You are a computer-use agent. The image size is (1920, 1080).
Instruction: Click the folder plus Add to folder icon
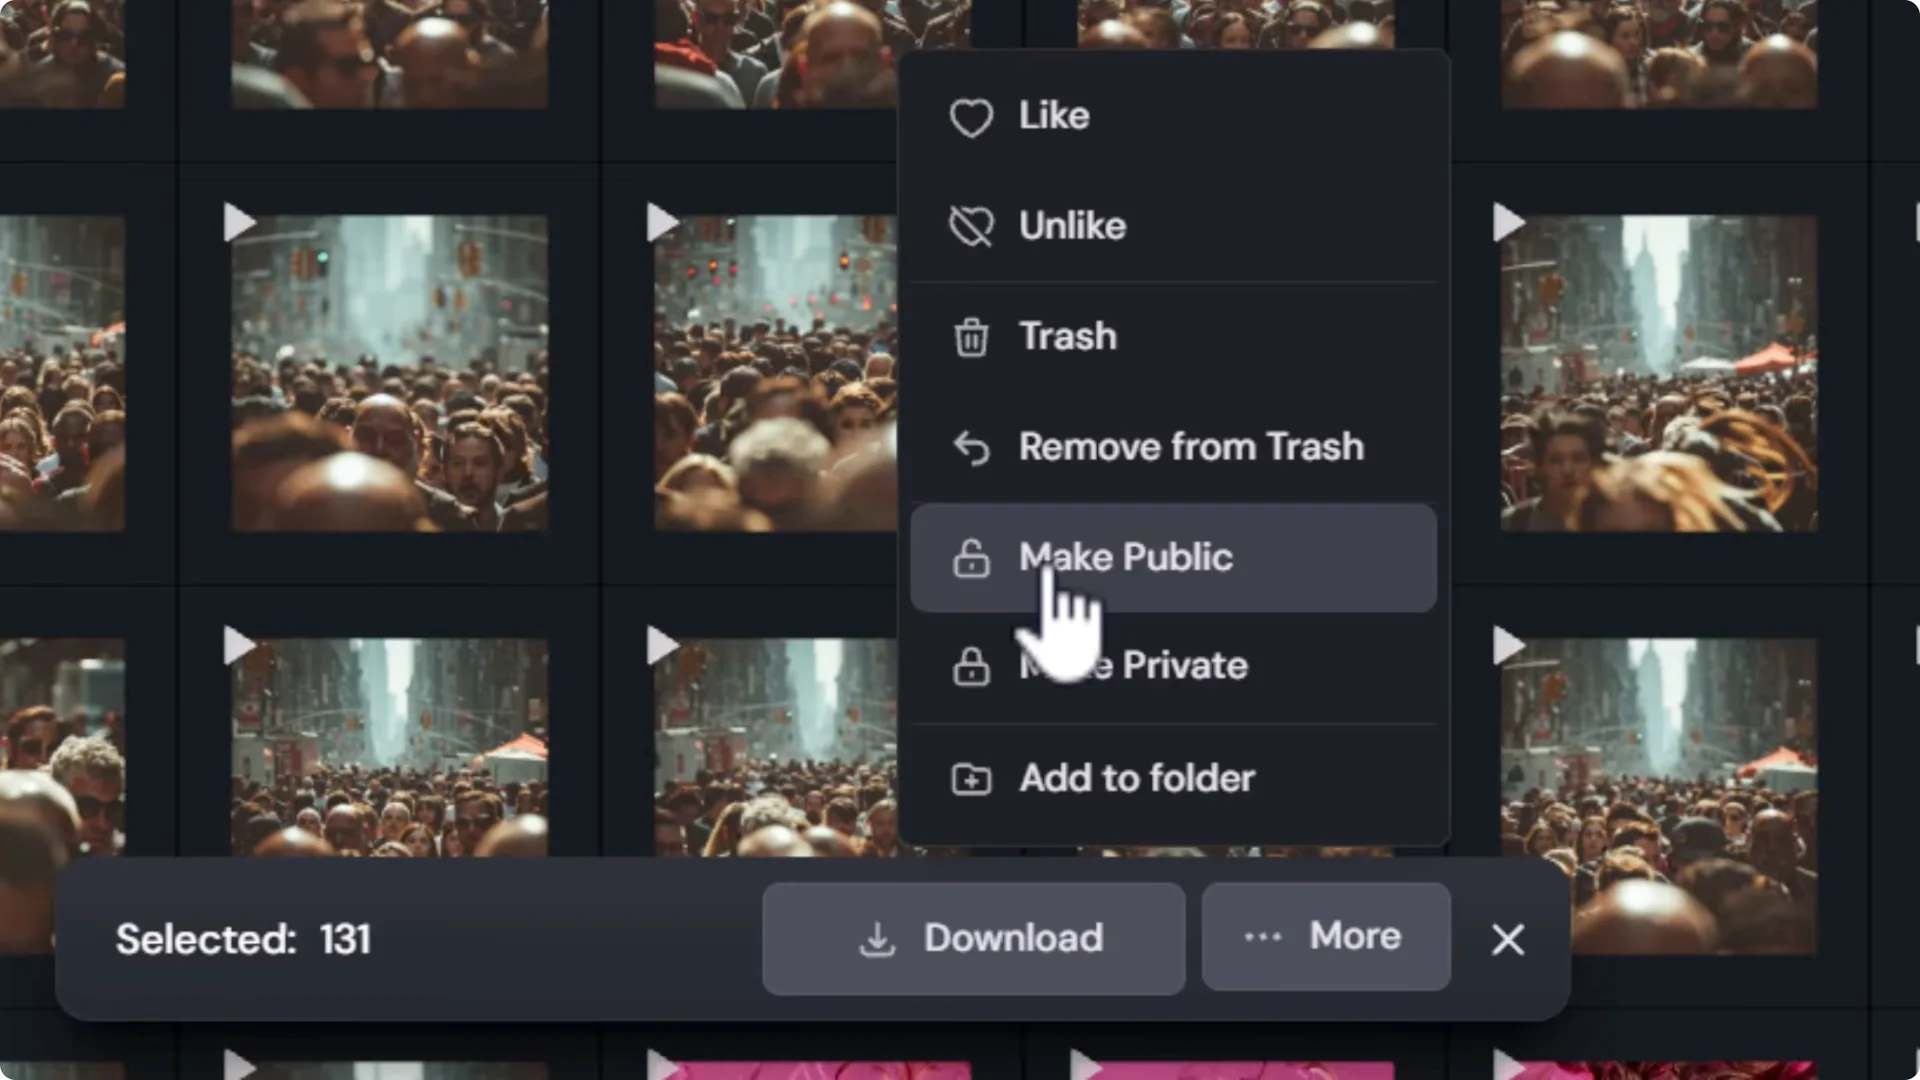pos(970,779)
